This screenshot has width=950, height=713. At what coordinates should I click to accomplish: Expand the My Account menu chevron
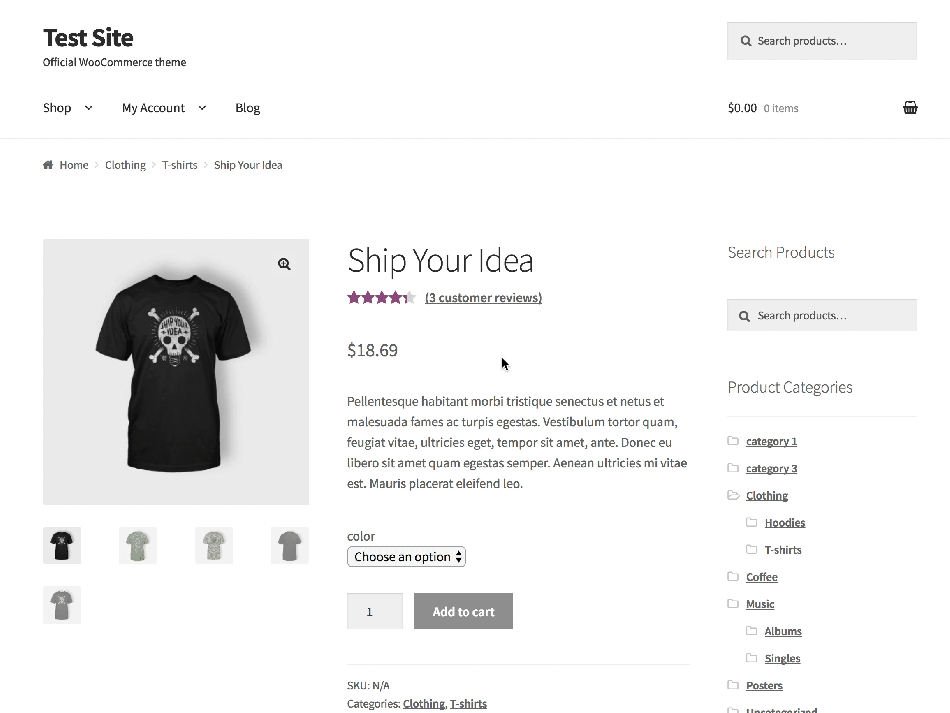pyautogui.click(x=202, y=108)
